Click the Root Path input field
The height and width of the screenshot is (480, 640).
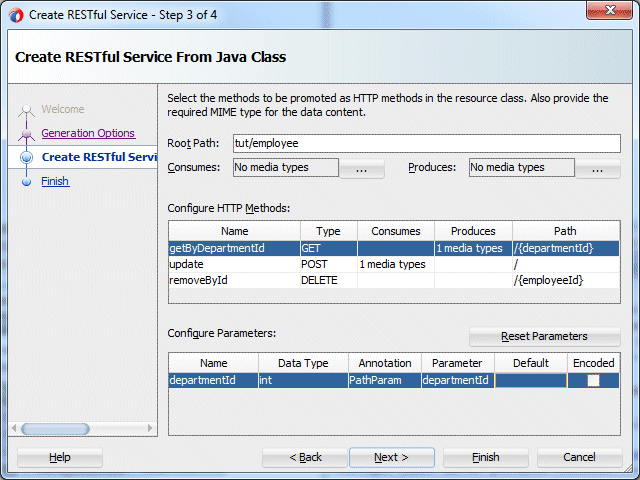pos(427,143)
